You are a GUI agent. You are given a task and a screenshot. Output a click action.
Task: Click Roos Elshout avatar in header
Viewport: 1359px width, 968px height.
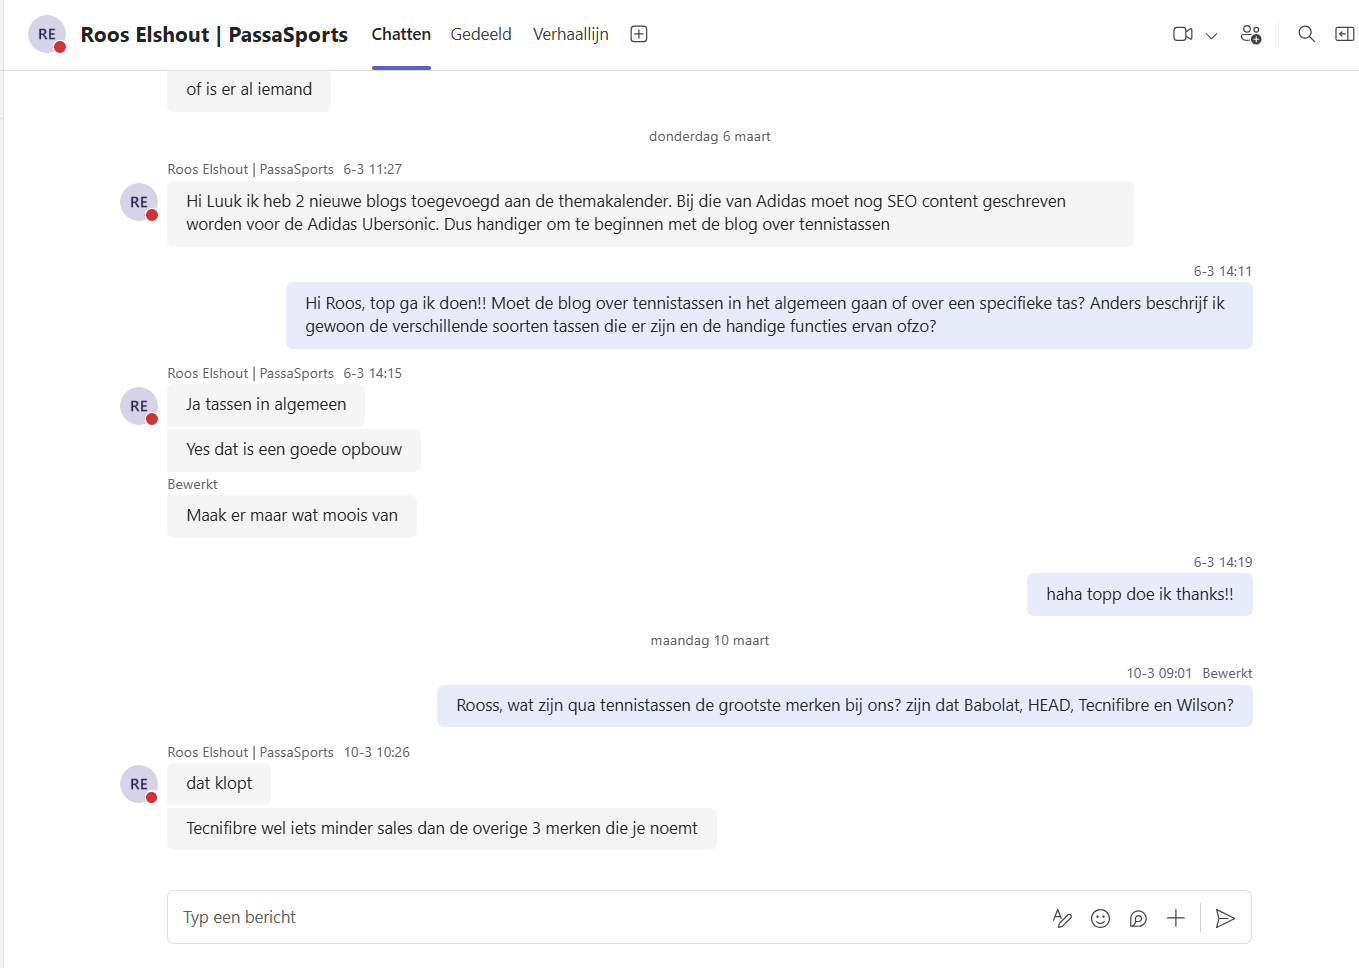click(47, 34)
